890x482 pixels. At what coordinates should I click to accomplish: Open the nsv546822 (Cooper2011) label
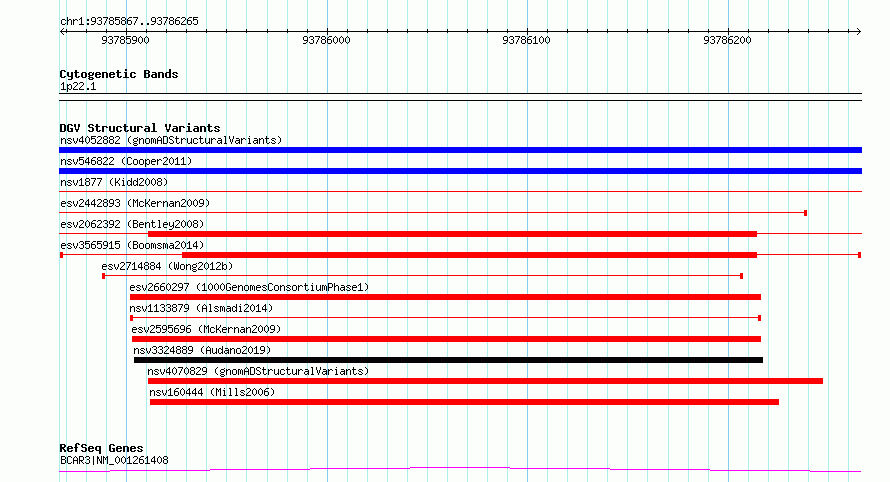tap(126, 161)
